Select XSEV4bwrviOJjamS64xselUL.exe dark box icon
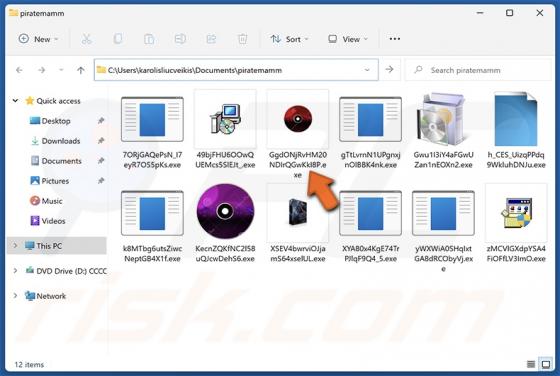The width and height of the screenshot is (560, 376). coord(298,212)
